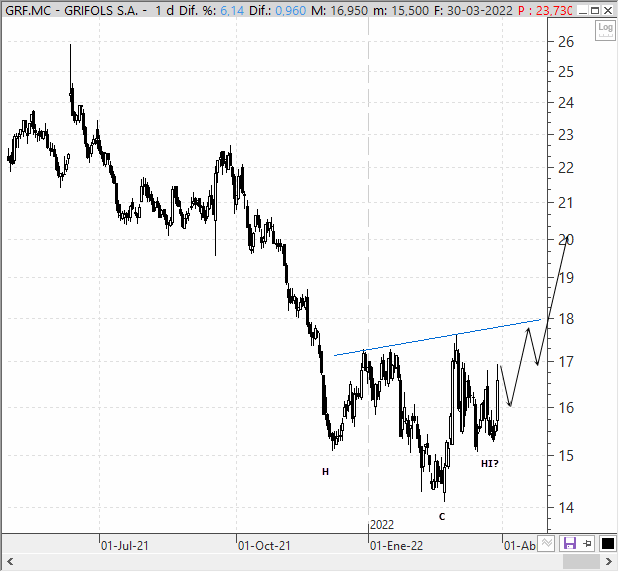The height and width of the screenshot is (572, 619).
Task: Click the 01-Jul-21 date axis label
Action: (x=125, y=546)
